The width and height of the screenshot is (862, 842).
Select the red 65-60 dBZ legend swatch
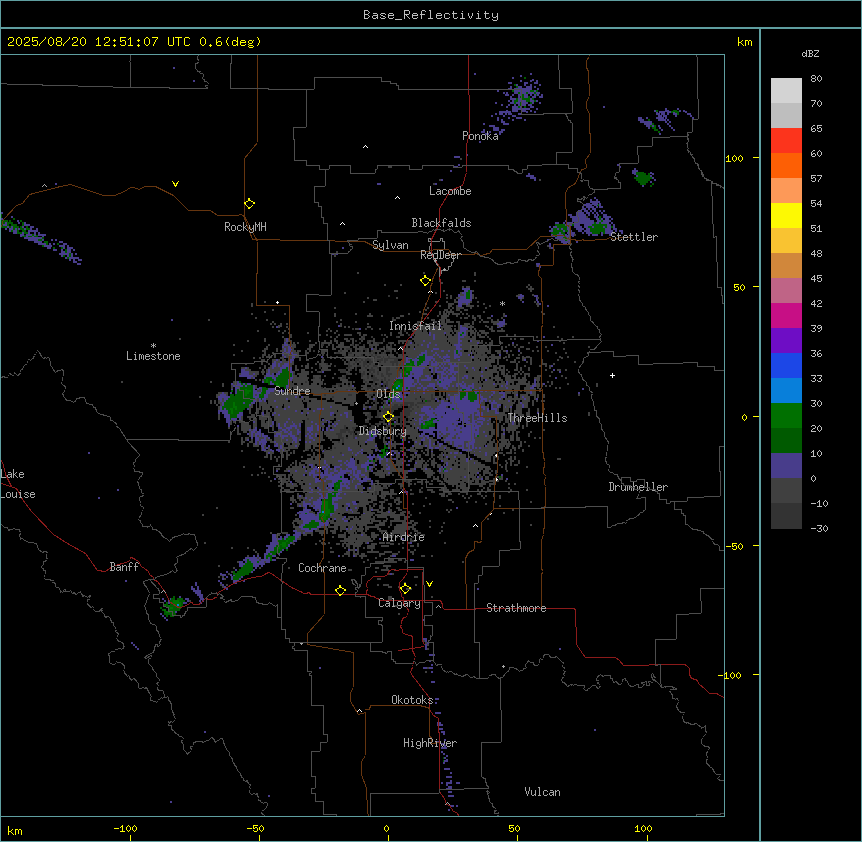(x=786, y=141)
